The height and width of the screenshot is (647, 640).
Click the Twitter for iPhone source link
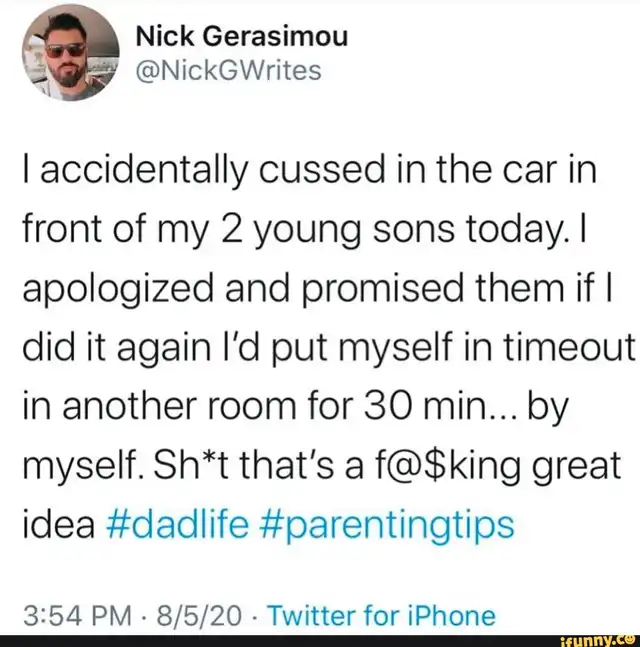[382, 616]
